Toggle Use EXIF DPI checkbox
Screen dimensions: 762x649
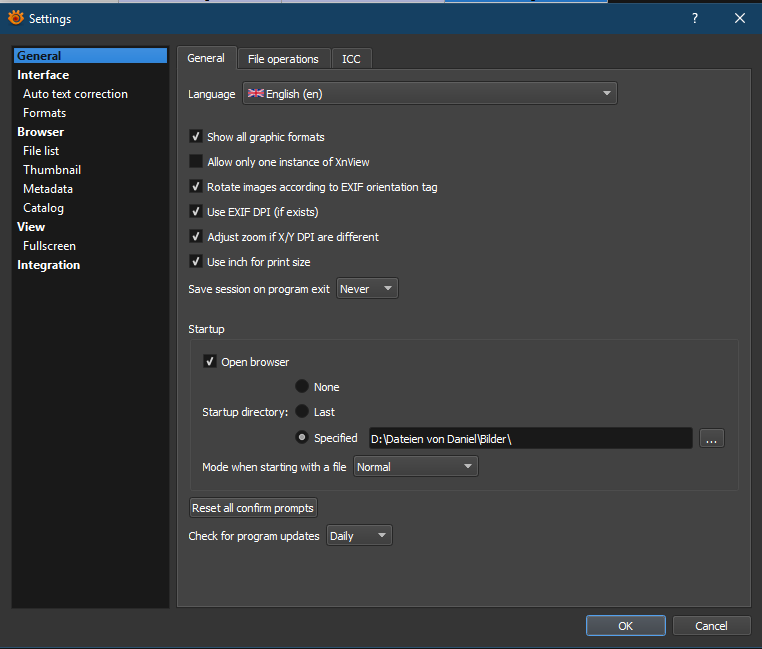196,211
